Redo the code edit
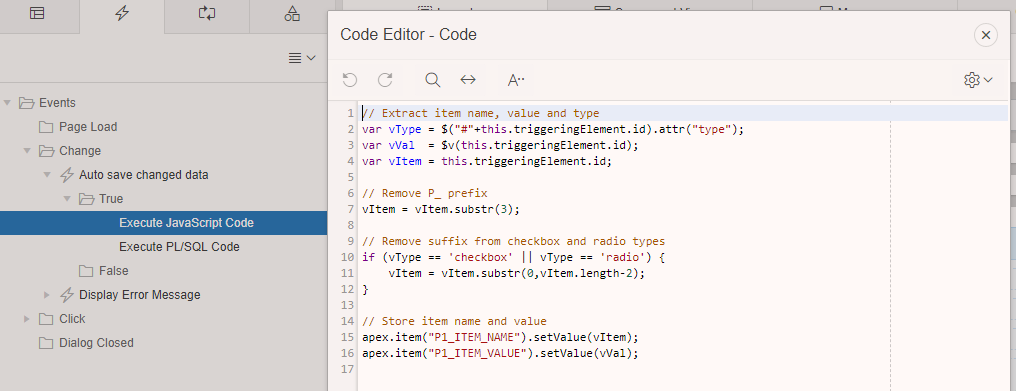 click(x=385, y=80)
